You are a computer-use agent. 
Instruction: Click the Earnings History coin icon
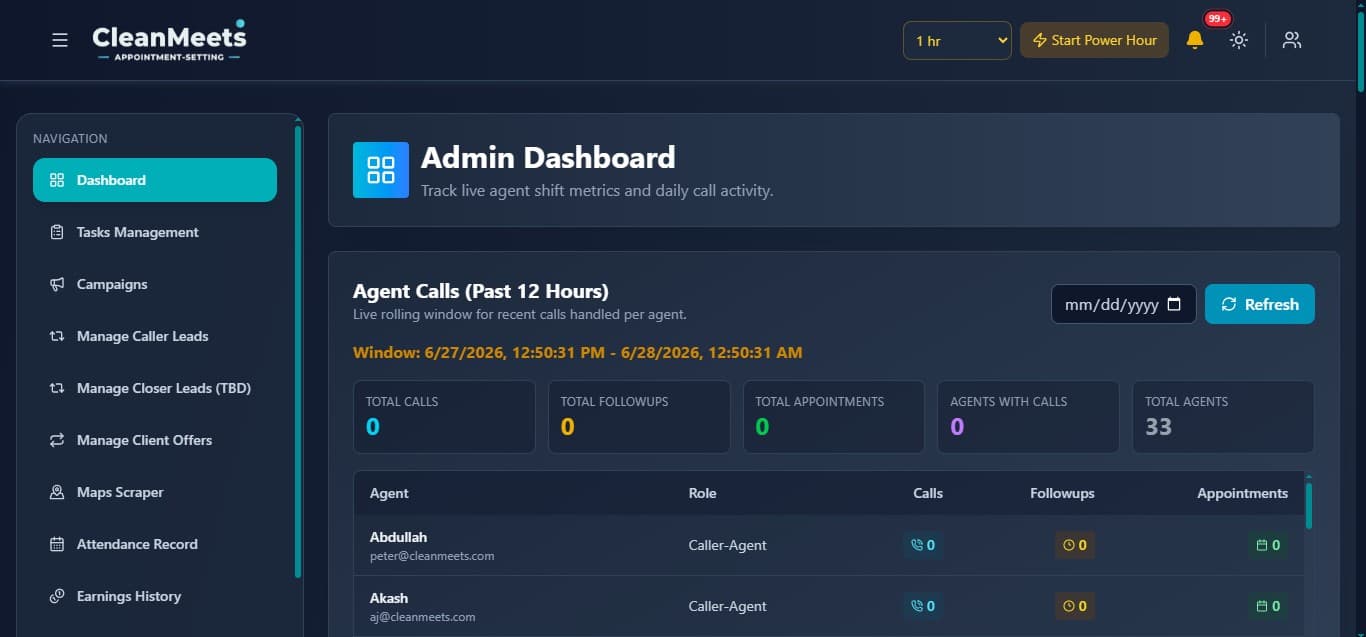[x=57, y=596]
